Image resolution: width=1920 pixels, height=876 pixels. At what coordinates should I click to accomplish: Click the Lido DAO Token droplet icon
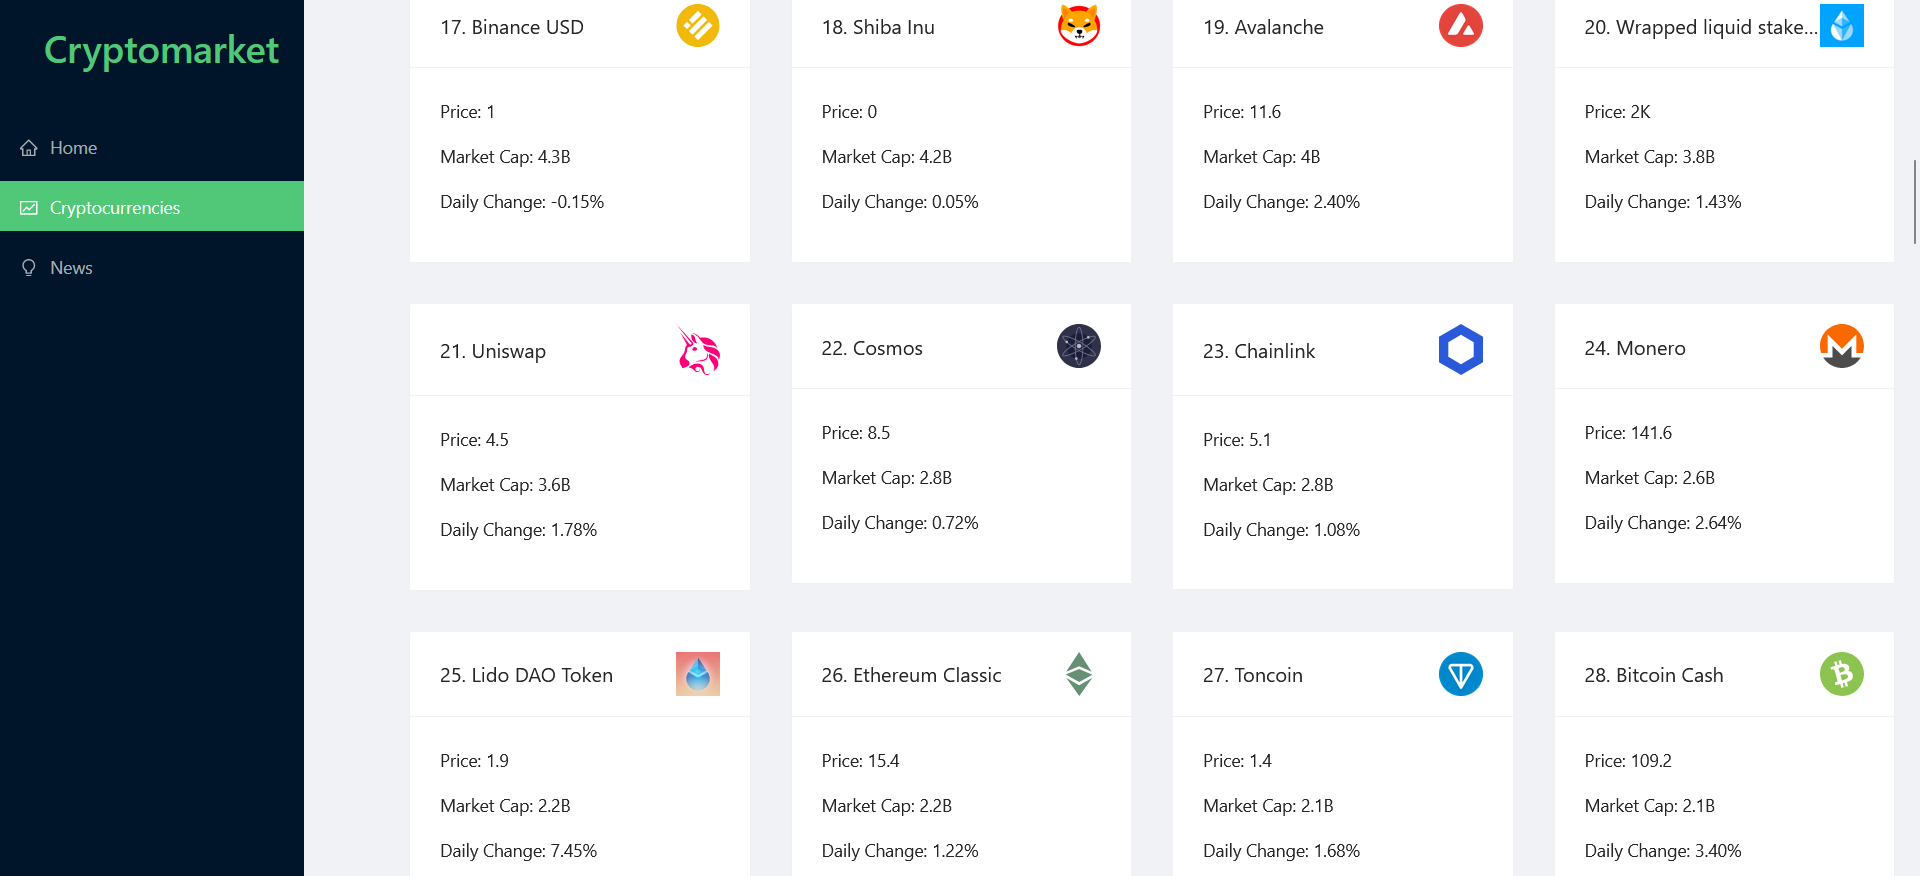coord(697,674)
